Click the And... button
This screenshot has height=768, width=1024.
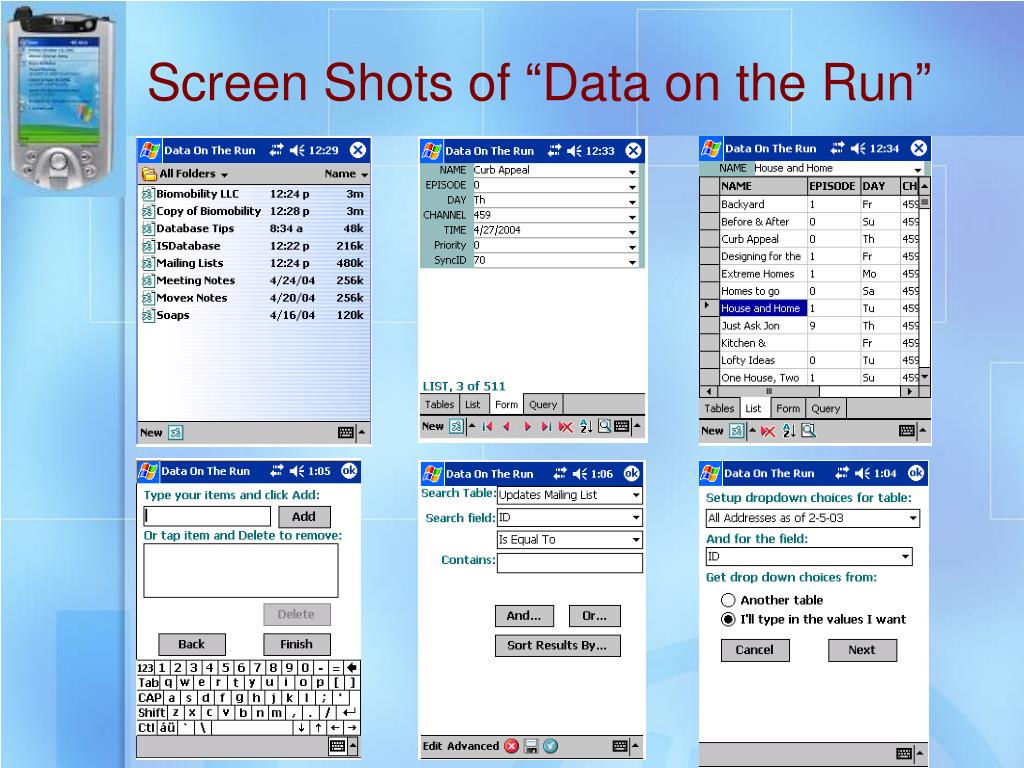click(524, 615)
